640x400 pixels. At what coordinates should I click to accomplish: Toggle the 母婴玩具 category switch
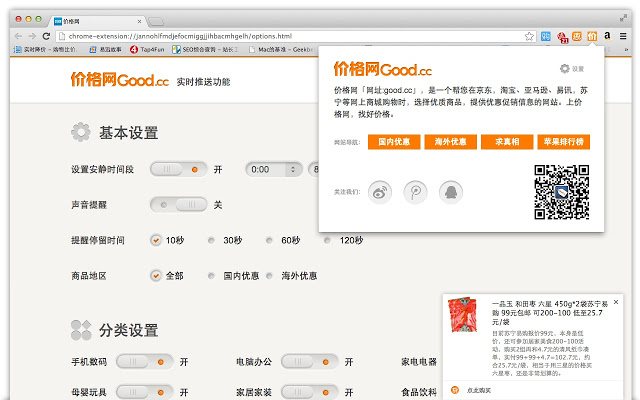[144, 392]
